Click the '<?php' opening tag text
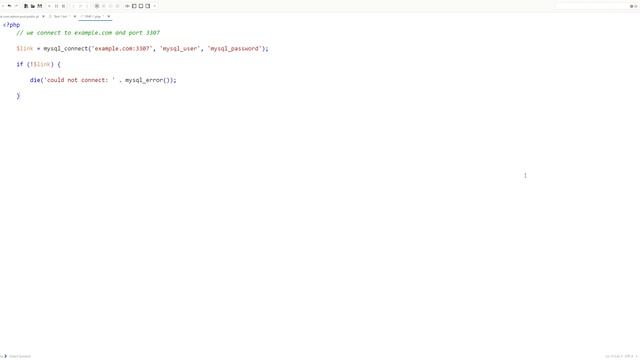This screenshot has height=360, width=640. click(x=11, y=25)
